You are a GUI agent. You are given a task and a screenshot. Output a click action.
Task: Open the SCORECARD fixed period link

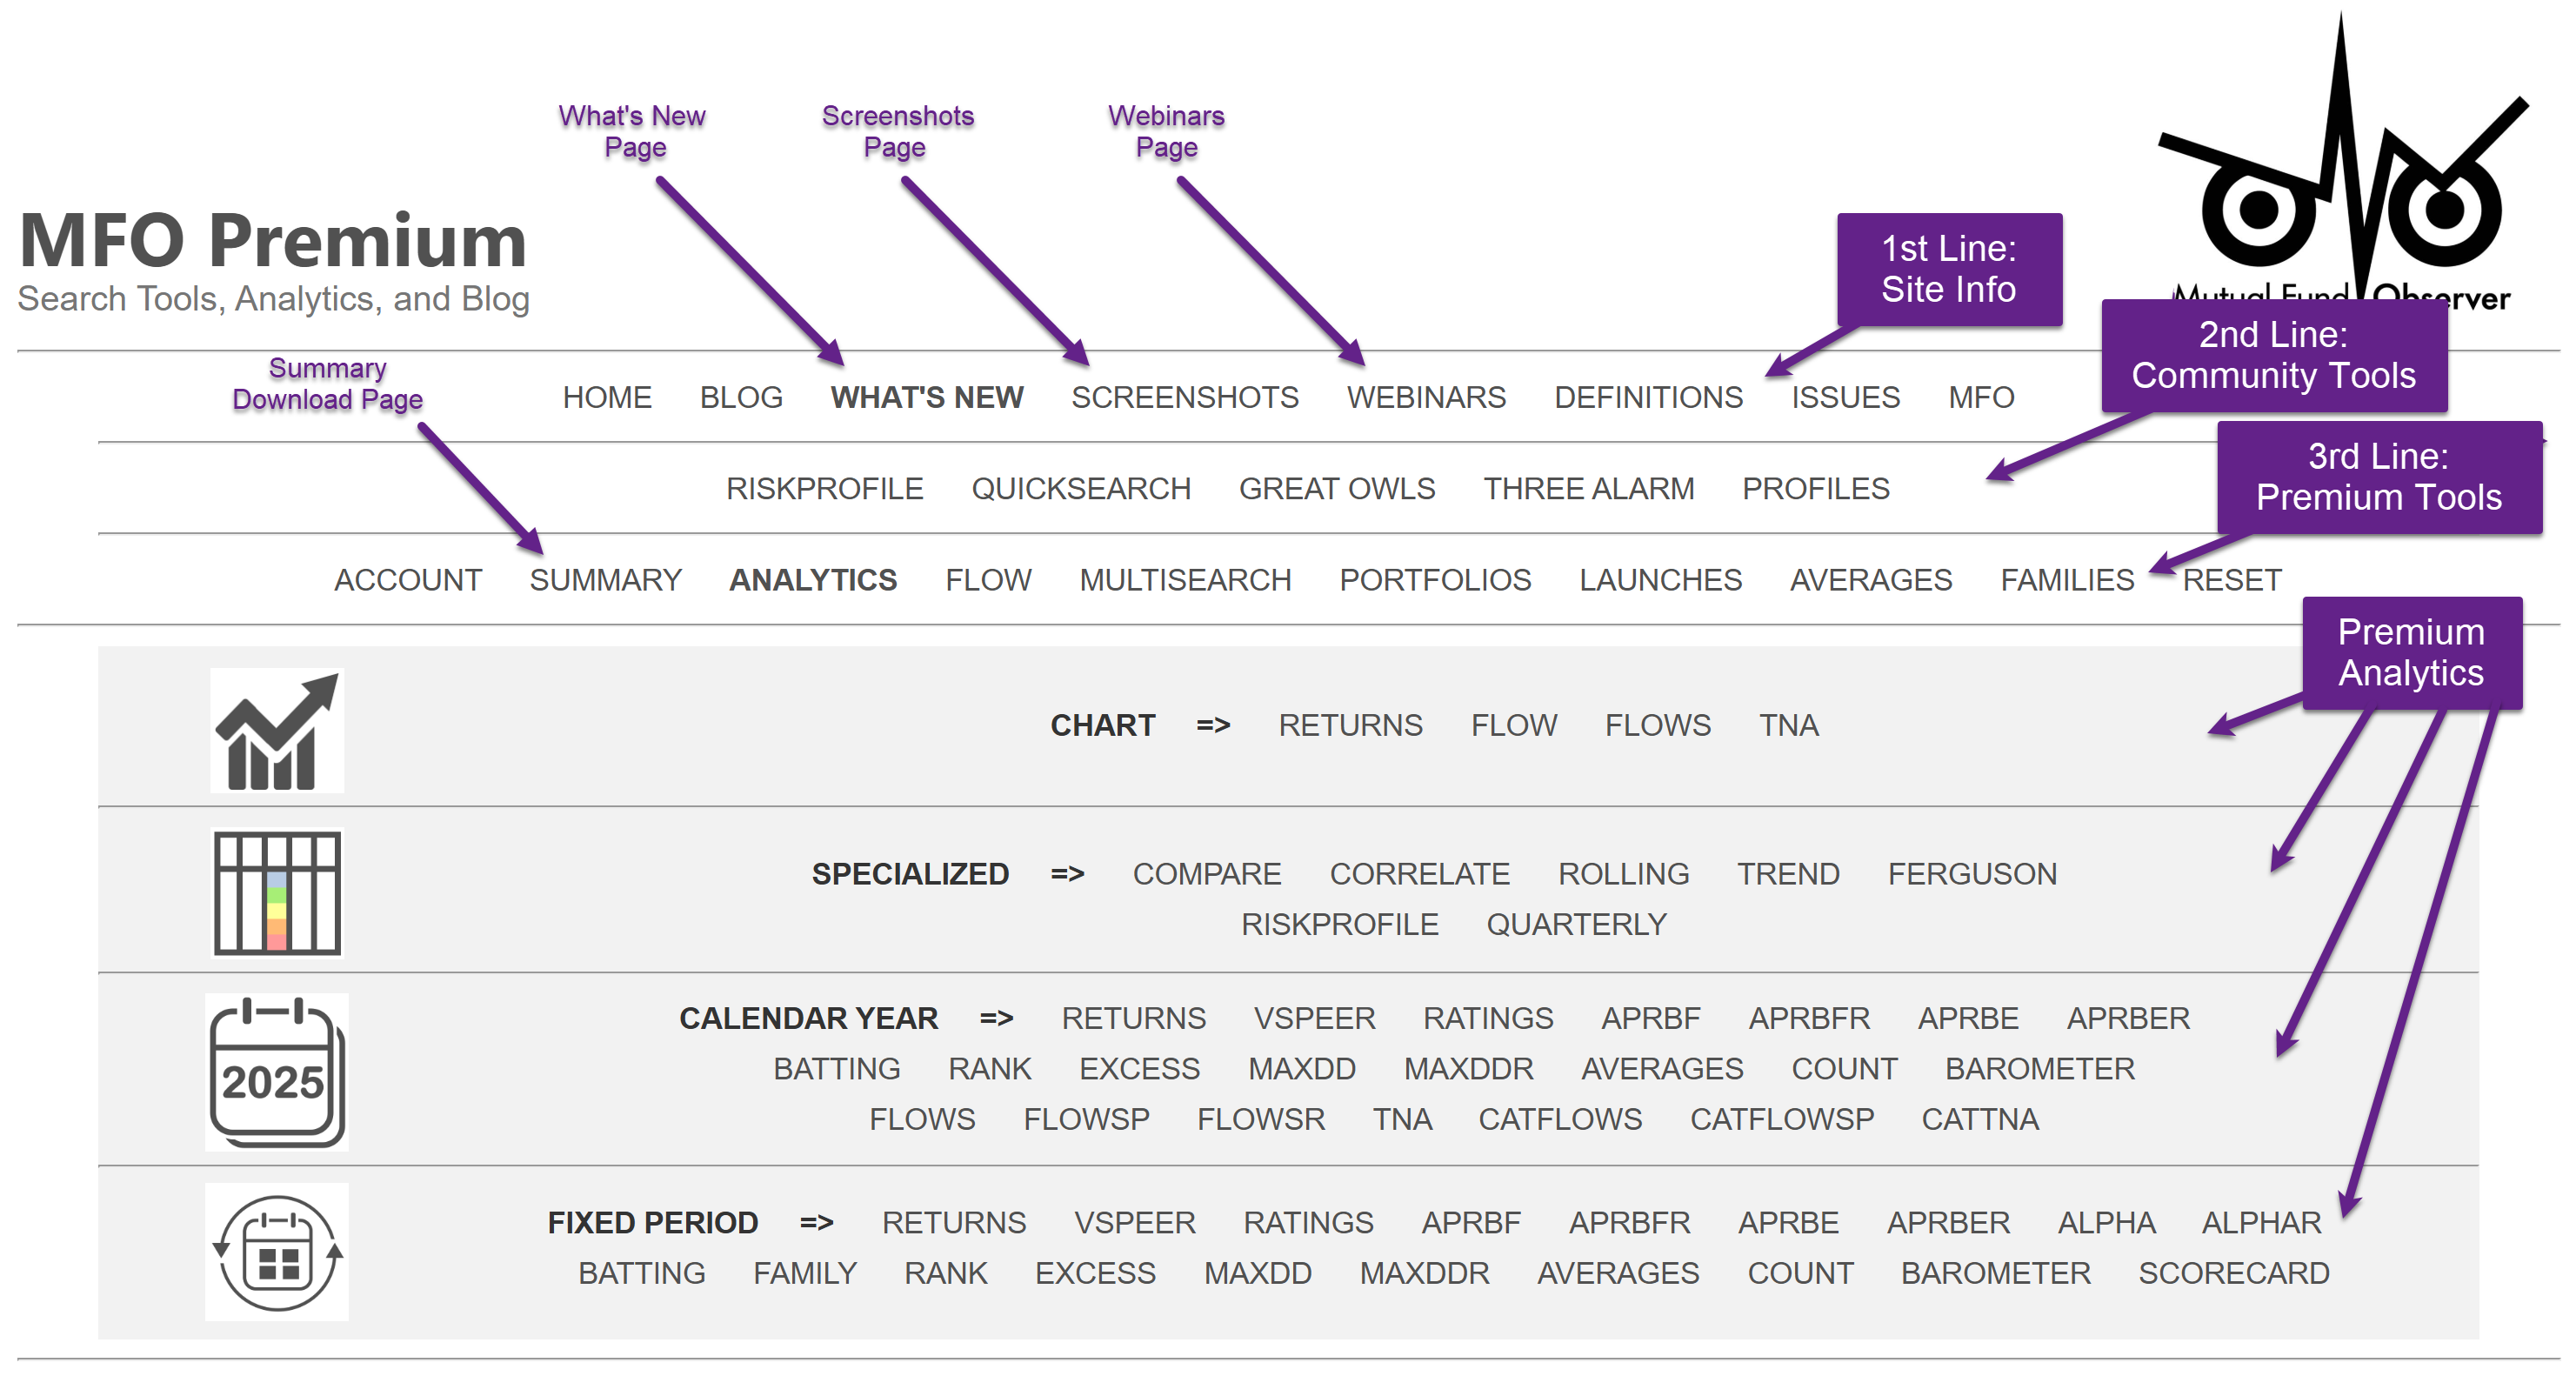2233,1273
